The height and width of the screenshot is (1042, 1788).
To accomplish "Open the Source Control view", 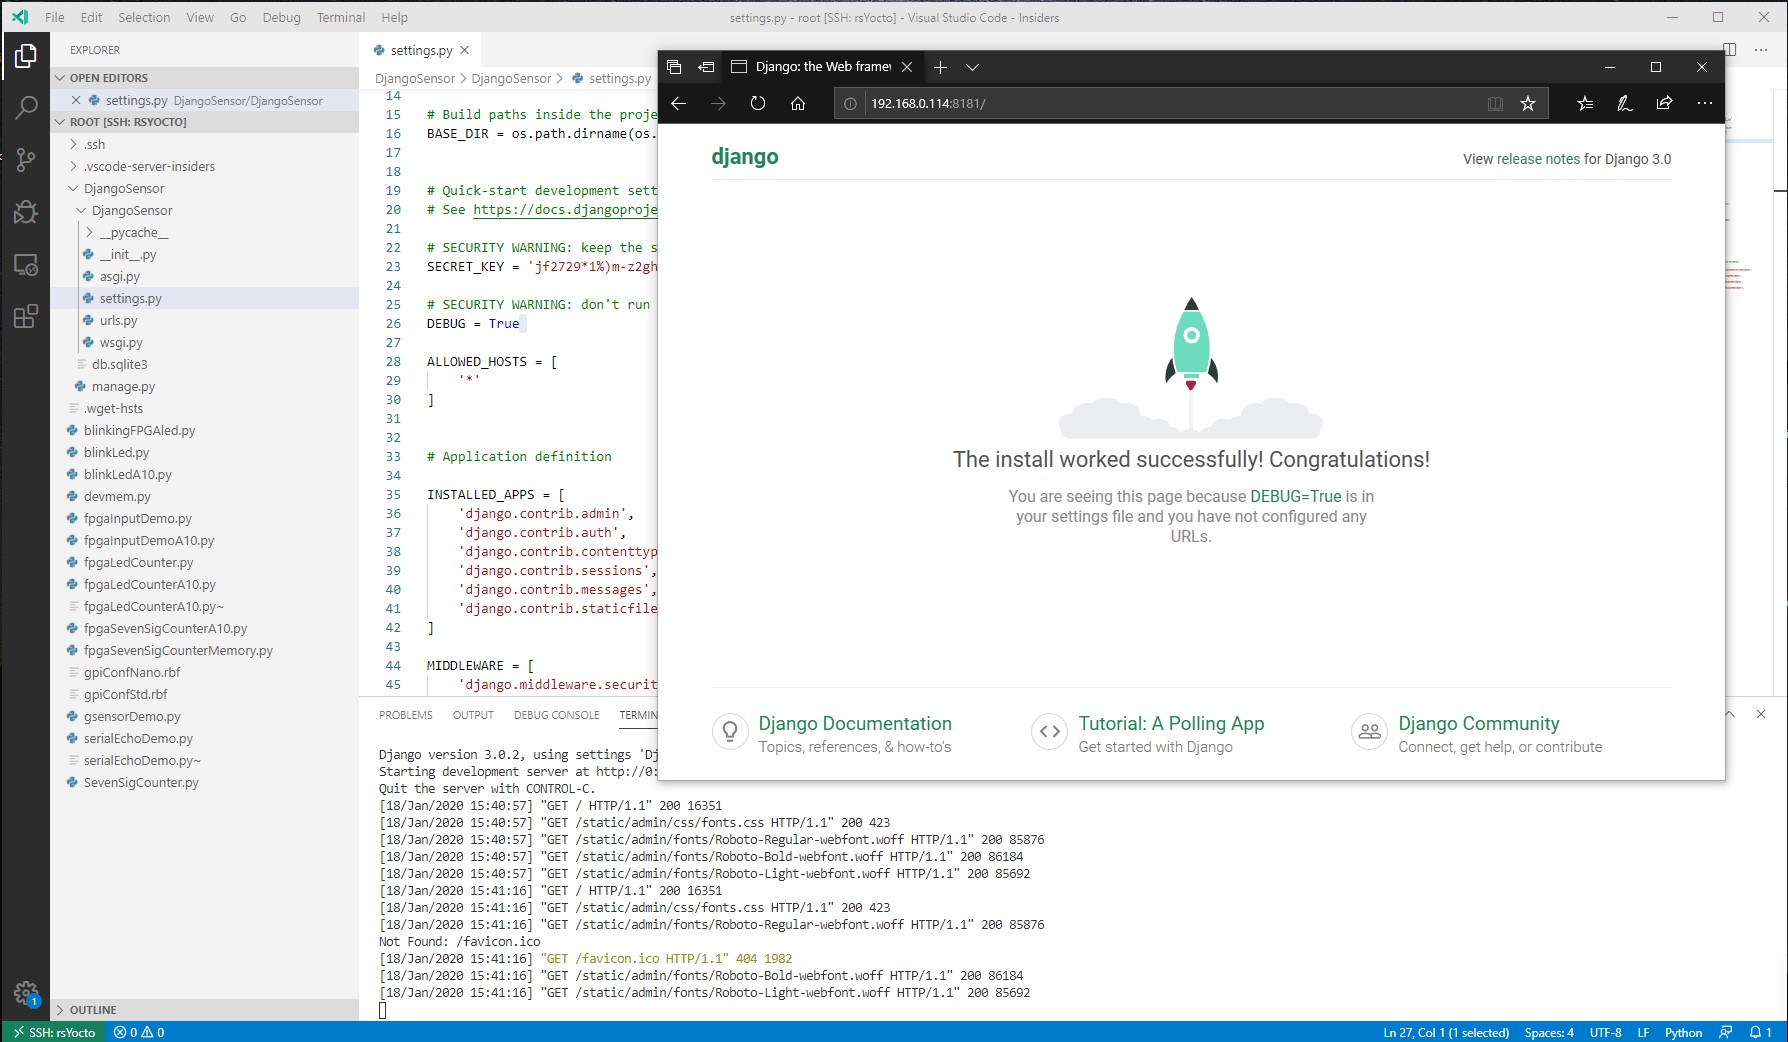I will [26, 159].
